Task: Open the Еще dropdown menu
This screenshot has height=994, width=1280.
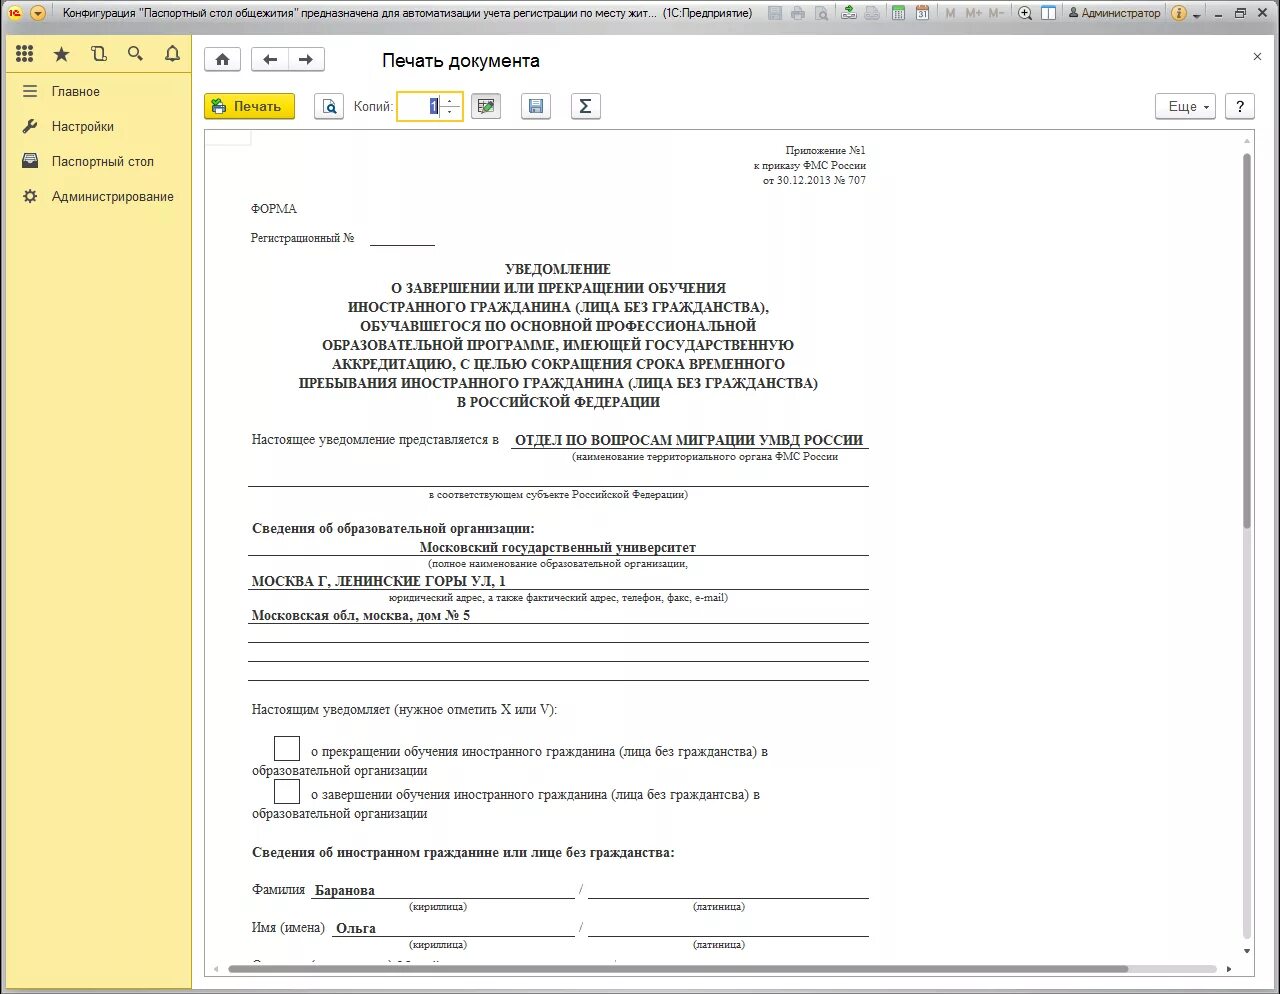Action: (1185, 106)
